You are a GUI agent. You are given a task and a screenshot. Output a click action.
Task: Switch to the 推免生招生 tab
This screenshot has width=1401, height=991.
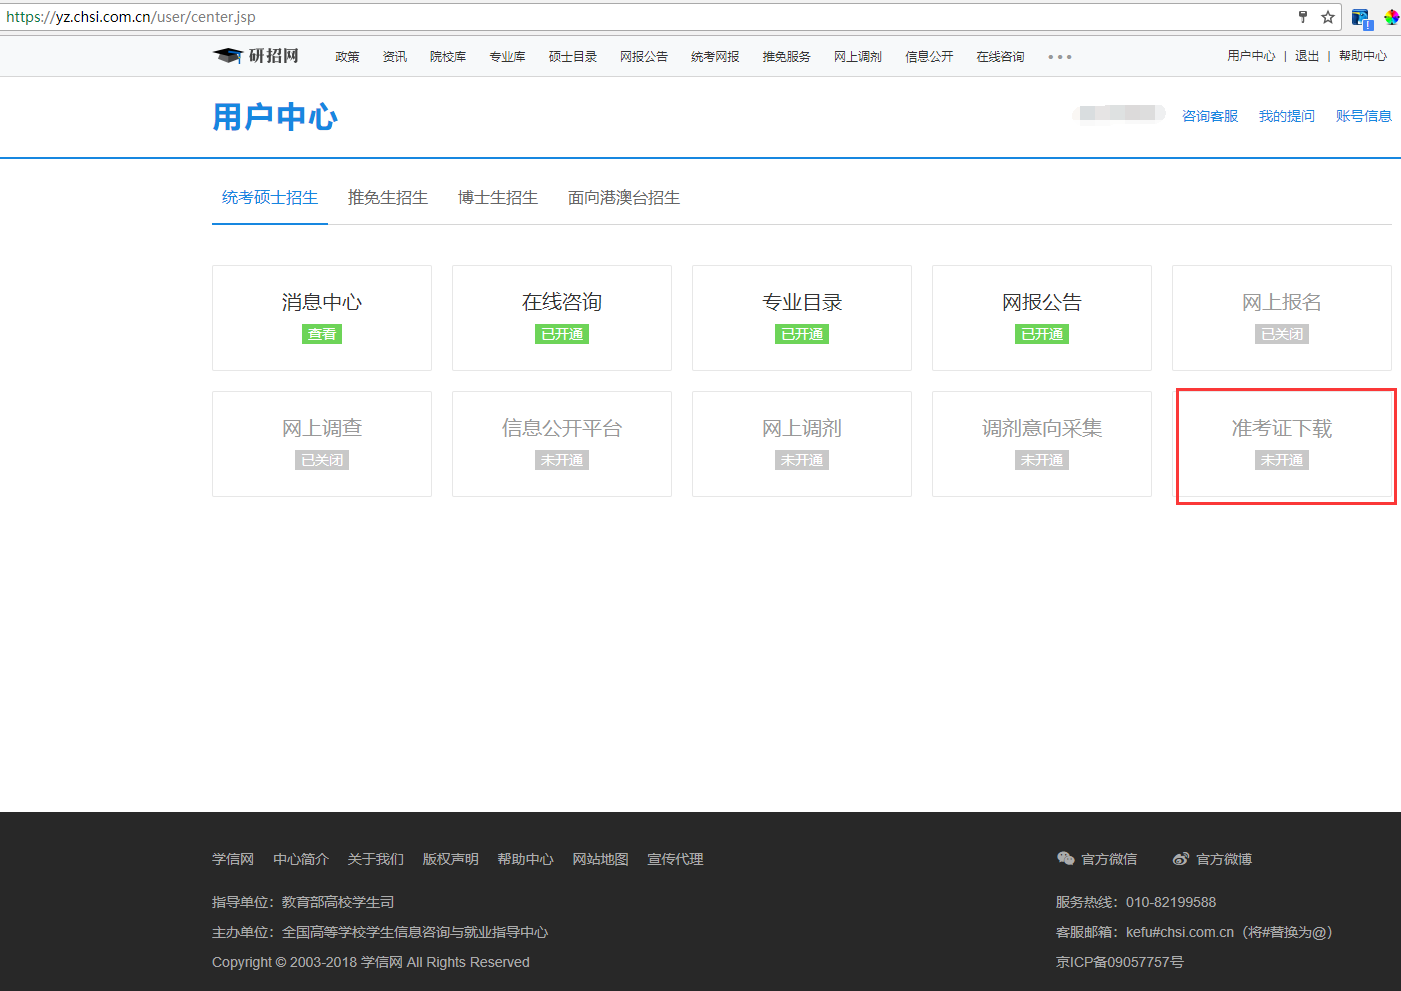click(388, 198)
